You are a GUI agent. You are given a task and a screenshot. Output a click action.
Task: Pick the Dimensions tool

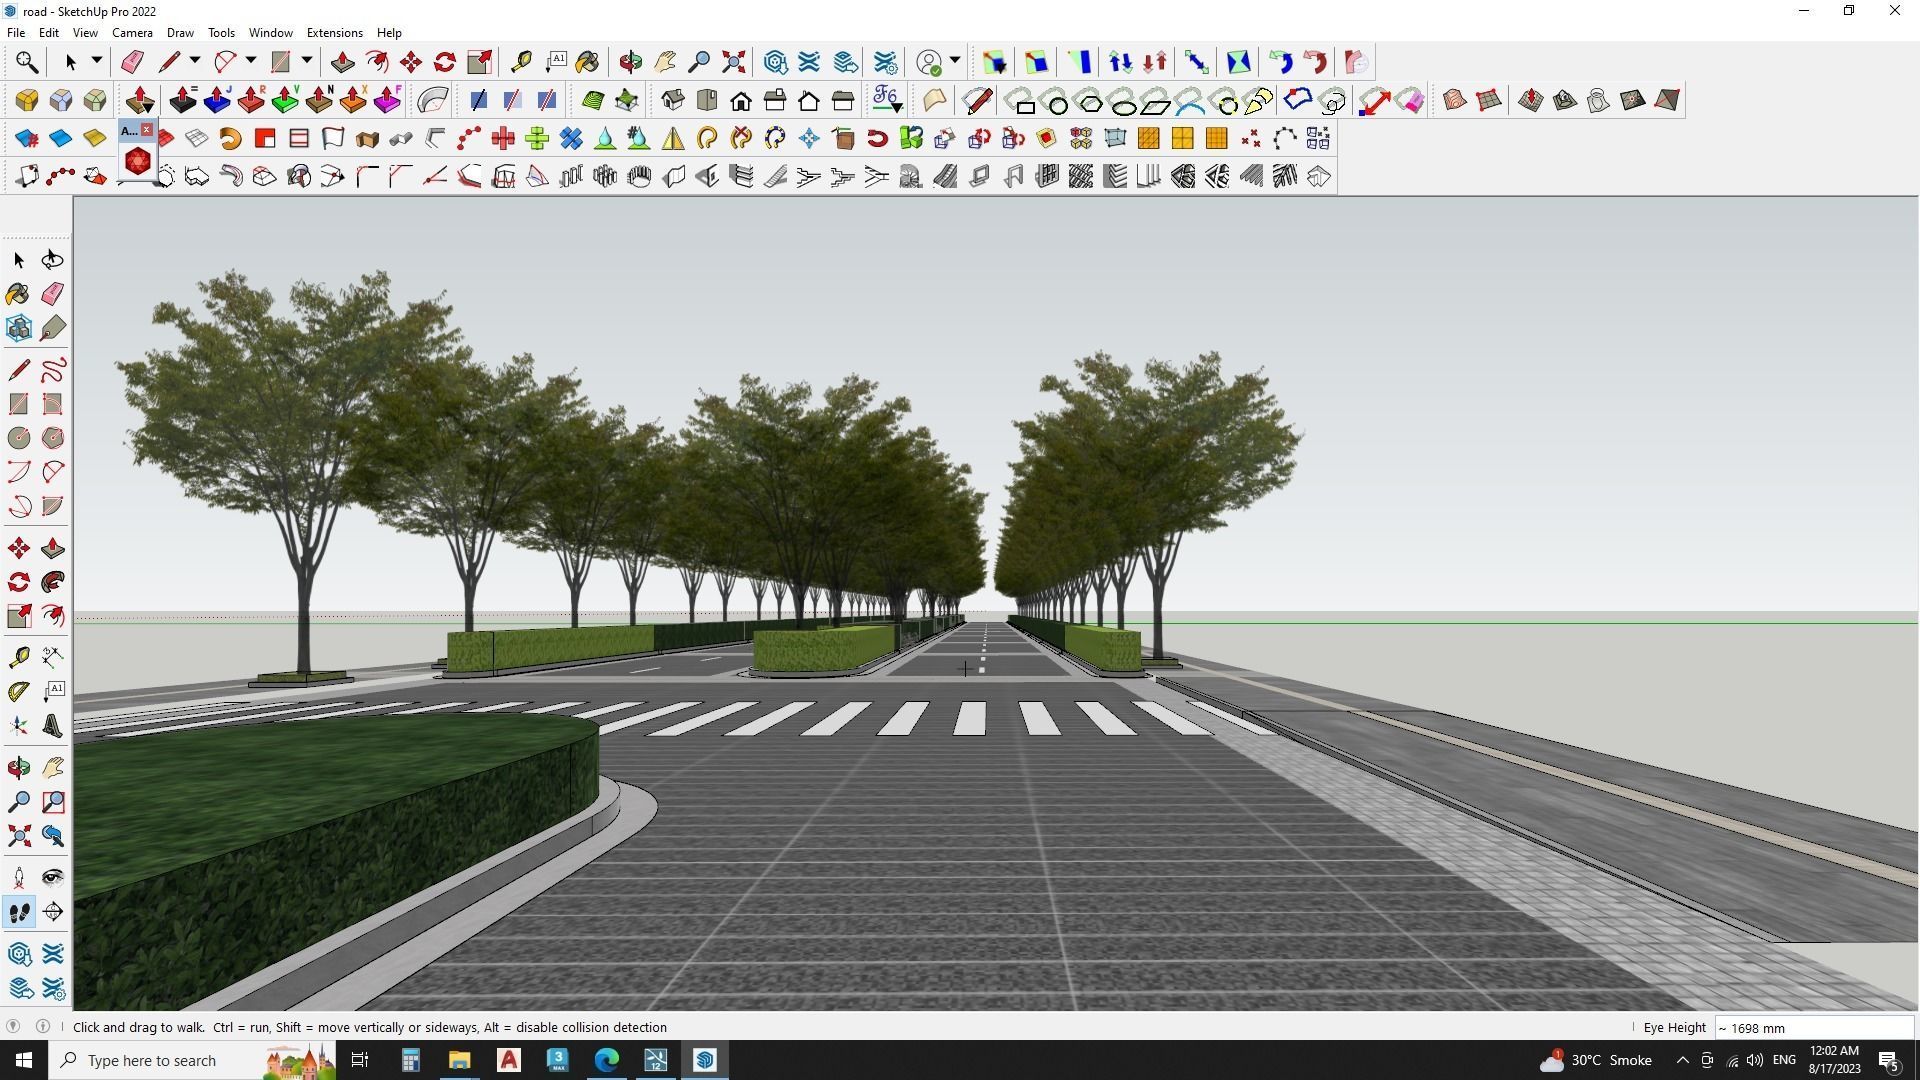[53, 656]
